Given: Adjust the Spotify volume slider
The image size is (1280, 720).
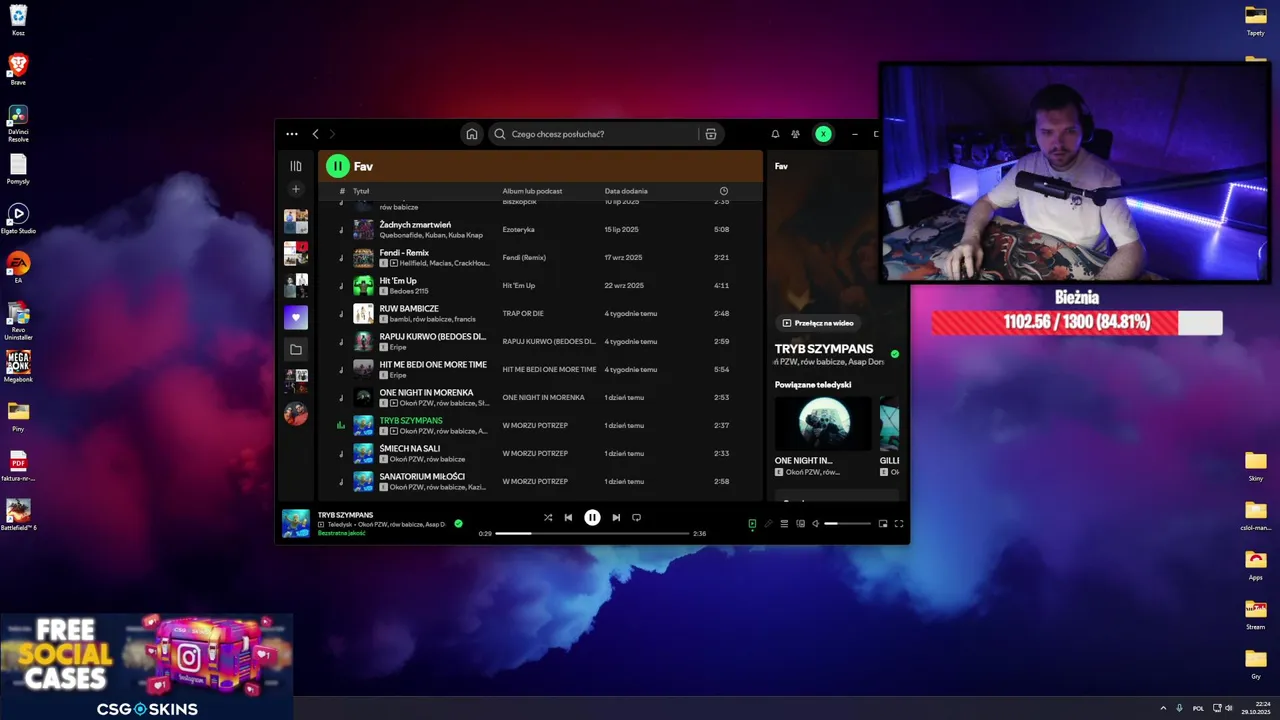Looking at the screenshot, I should click(847, 523).
